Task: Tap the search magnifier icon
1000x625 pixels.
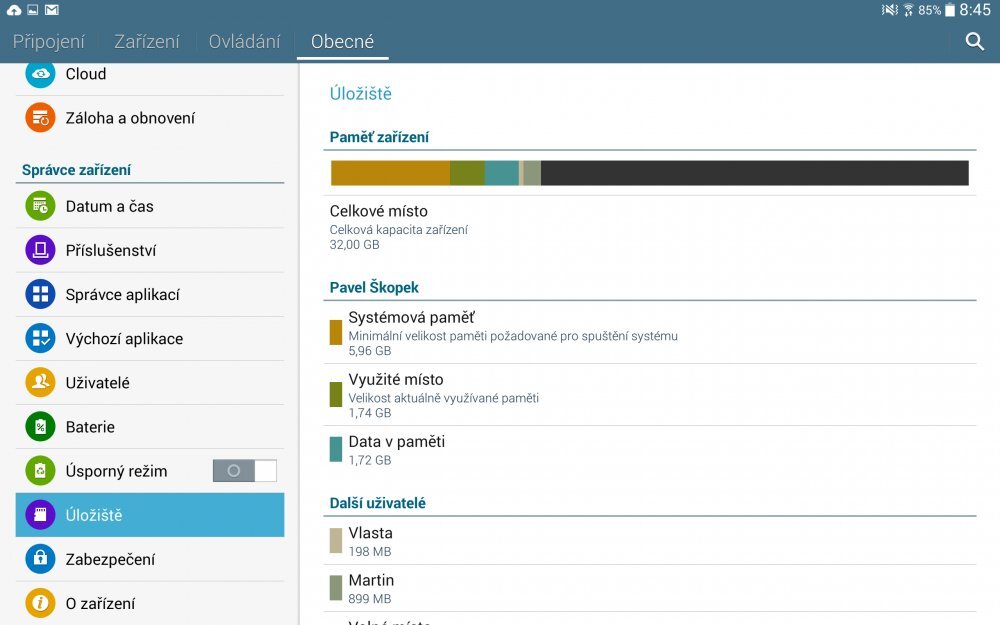Action: click(x=974, y=42)
